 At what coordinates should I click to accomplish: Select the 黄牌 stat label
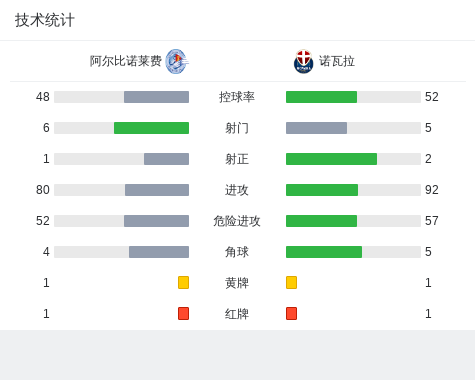point(237,283)
